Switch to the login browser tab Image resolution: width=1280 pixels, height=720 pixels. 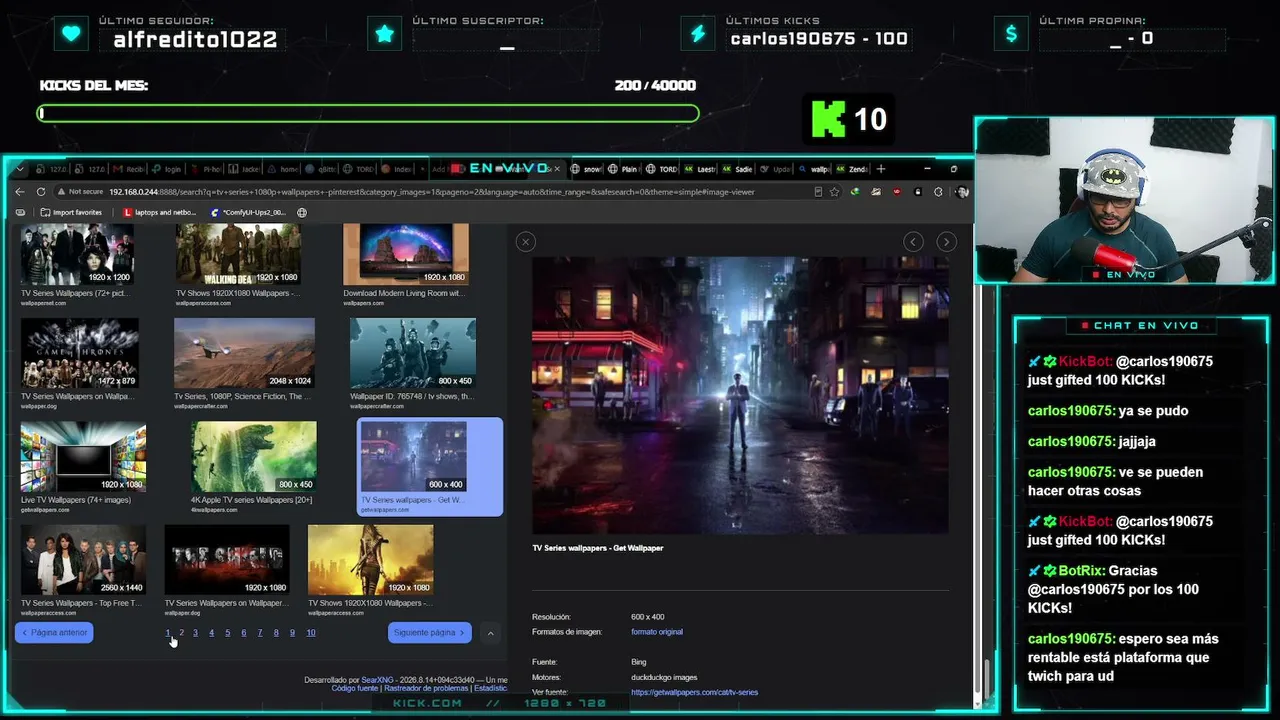click(168, 169)
